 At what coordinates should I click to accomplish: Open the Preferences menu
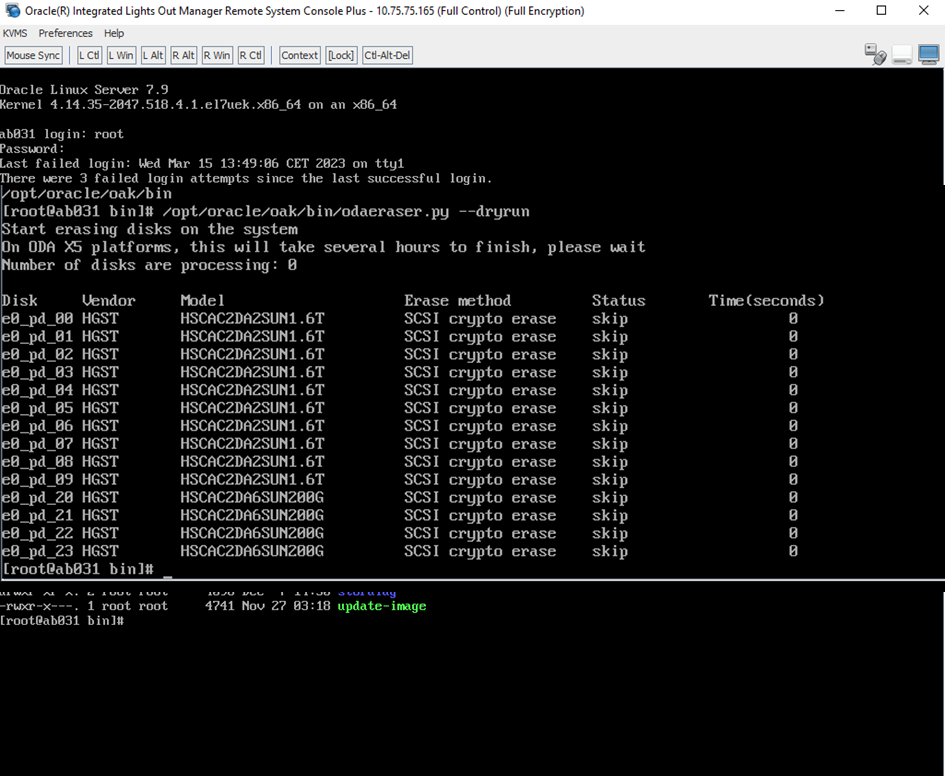65,33
